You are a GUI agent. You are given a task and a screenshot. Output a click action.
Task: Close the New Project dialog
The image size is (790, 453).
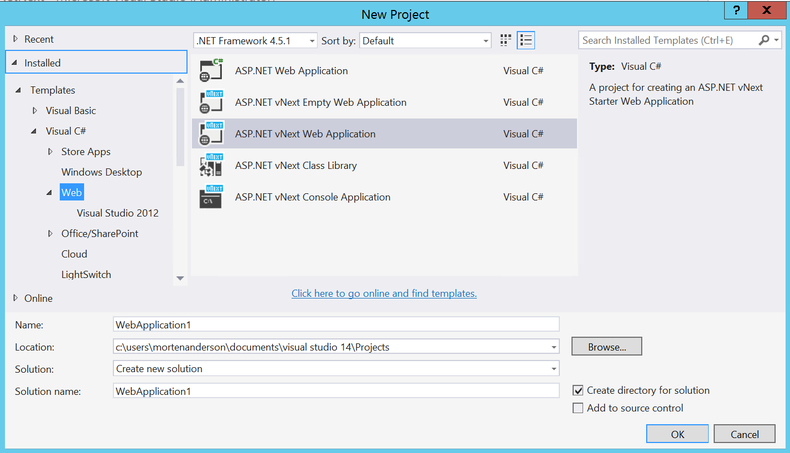point(767,10)
